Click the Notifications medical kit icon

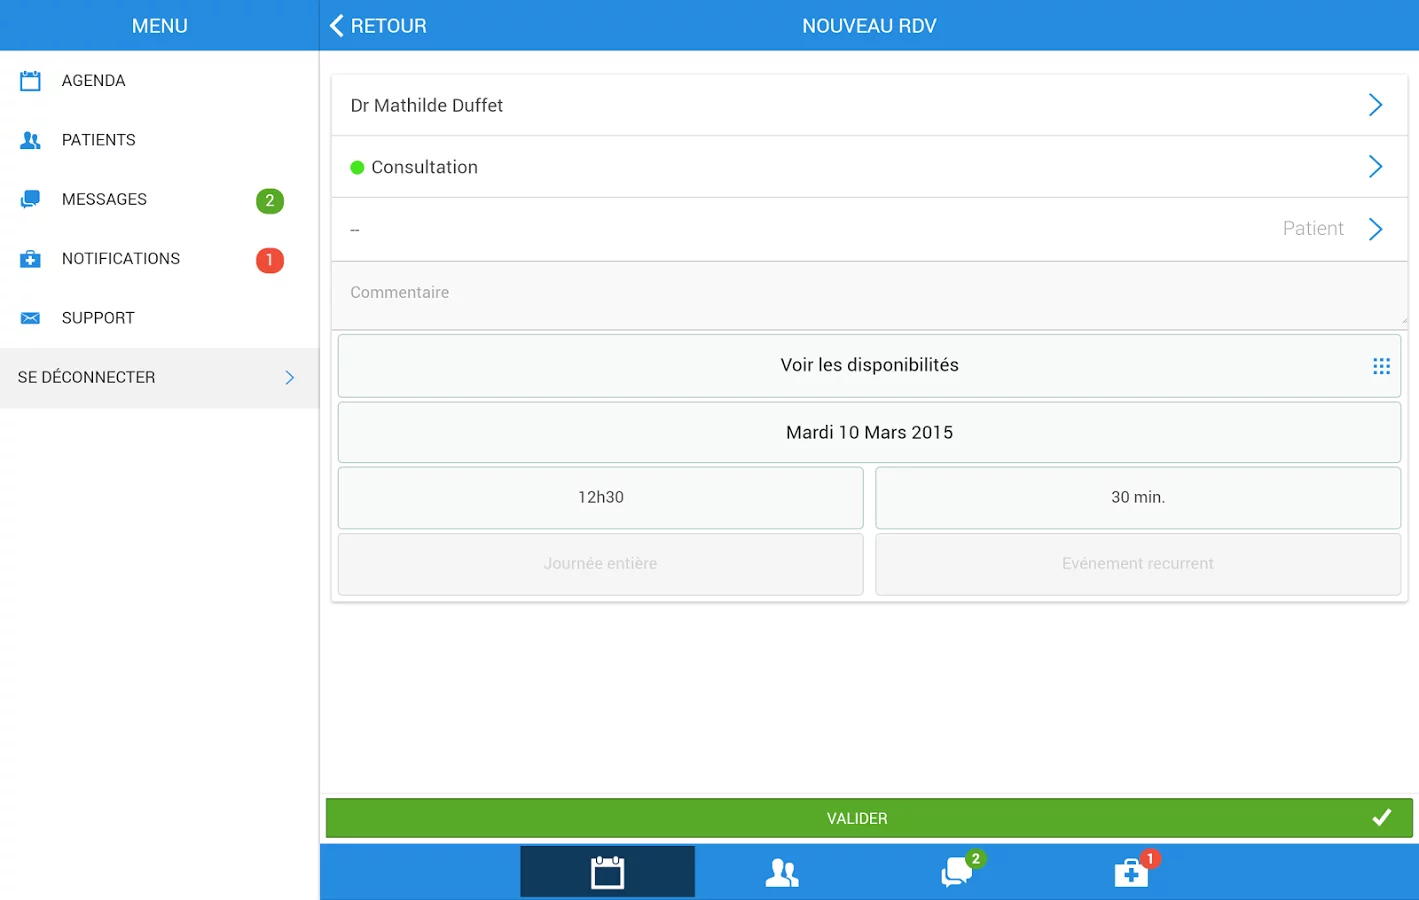[31, 258]
